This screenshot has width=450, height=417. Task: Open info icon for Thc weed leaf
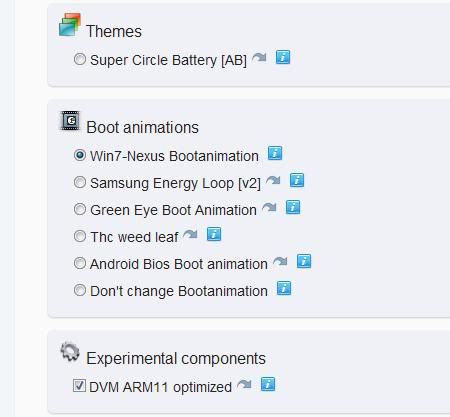point(214,234)
